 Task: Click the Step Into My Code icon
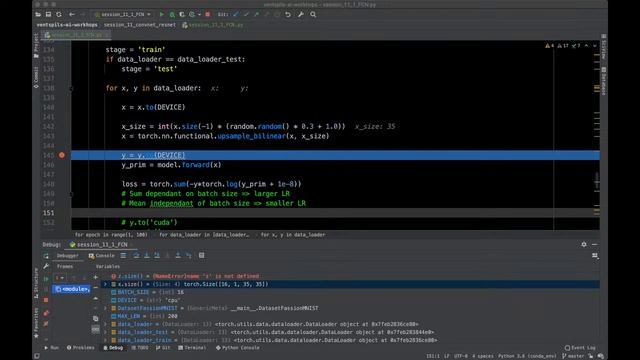pyautogui.click(x=157, y=256)
